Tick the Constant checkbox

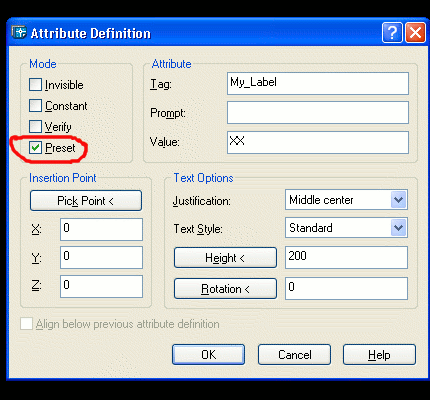coord(35,106)
